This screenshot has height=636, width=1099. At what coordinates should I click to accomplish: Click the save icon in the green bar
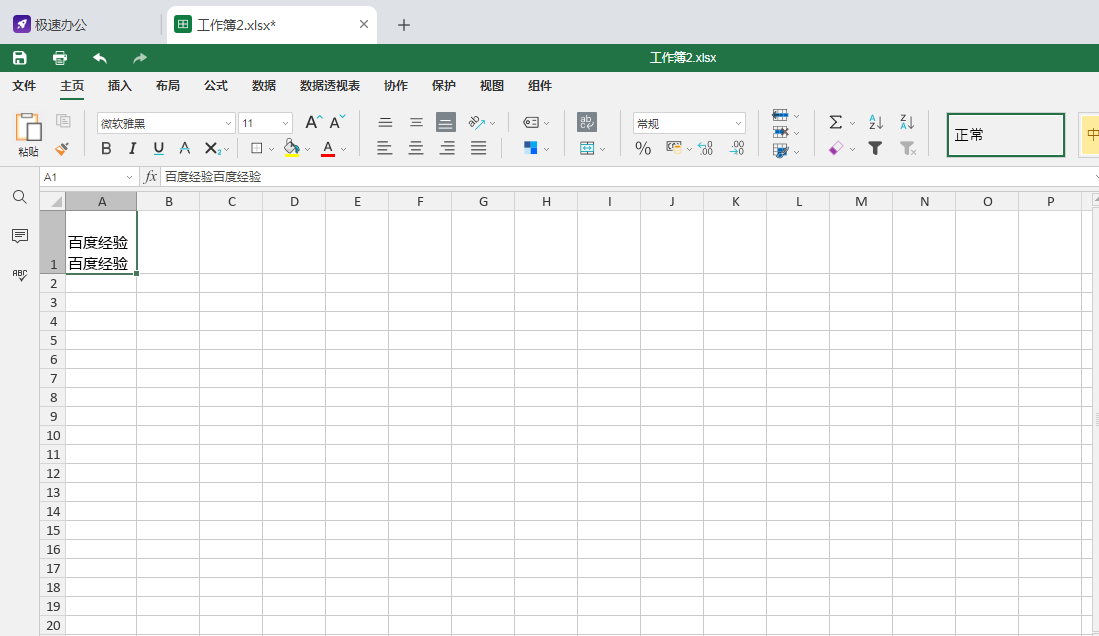pyautogui.click(x=20, y=58)
